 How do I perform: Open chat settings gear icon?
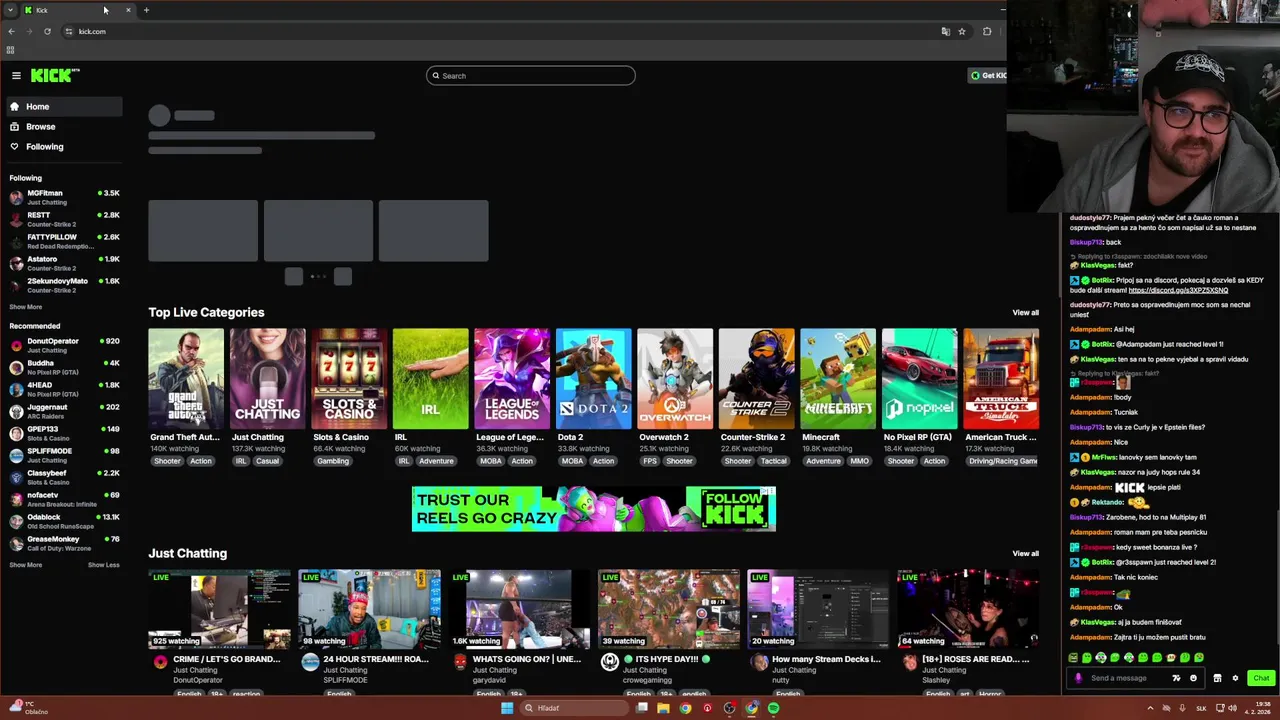pyautogui.click(x=1235, y=678)
